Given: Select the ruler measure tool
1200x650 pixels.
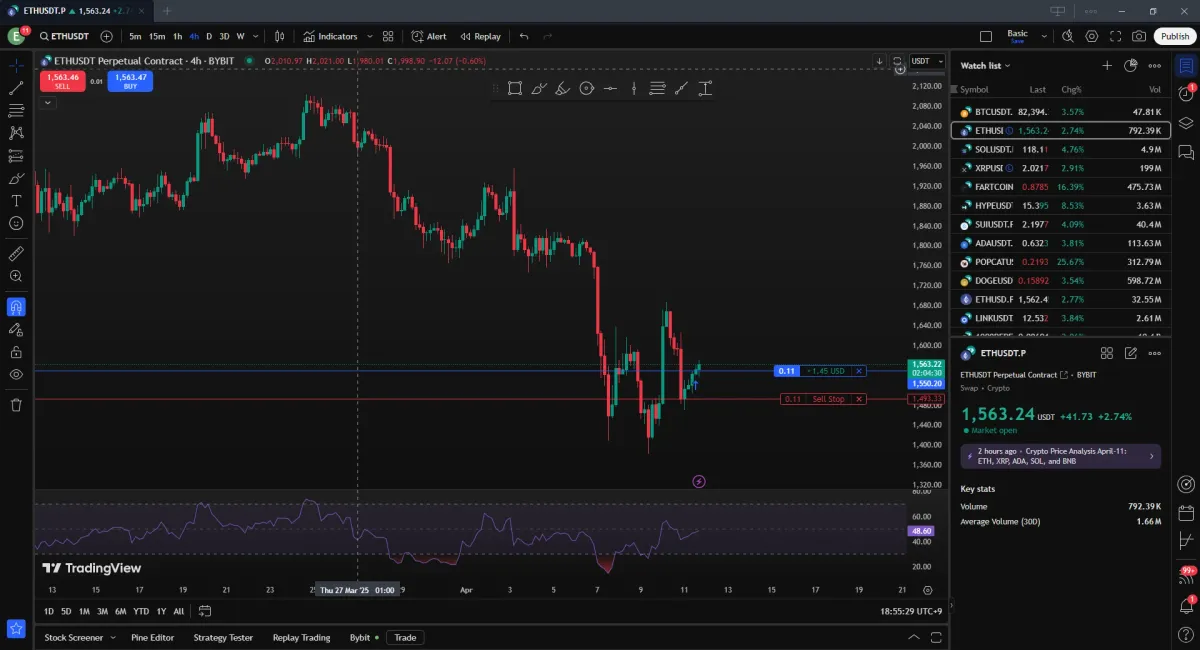Looking at the screenshot, I should [x=16, y=254].
